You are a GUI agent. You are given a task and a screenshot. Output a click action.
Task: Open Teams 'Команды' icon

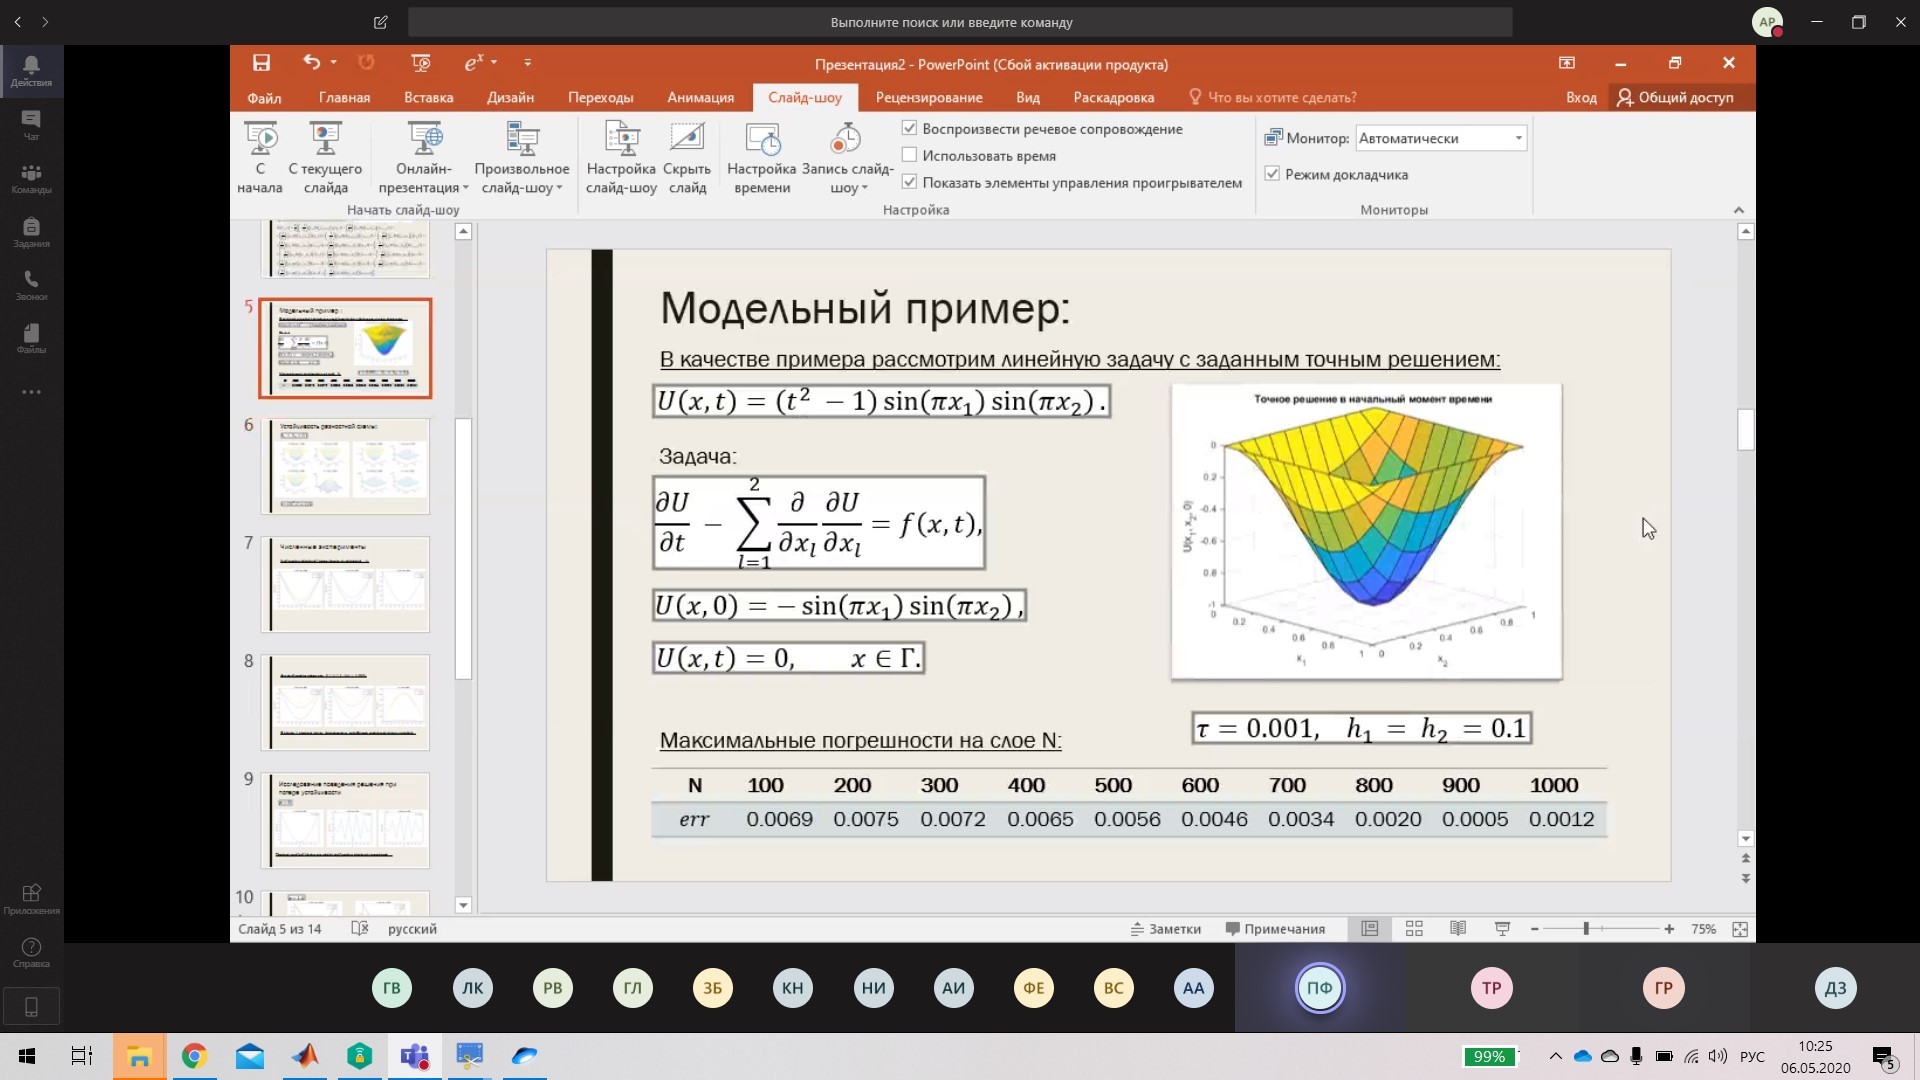tap(31, 179)
